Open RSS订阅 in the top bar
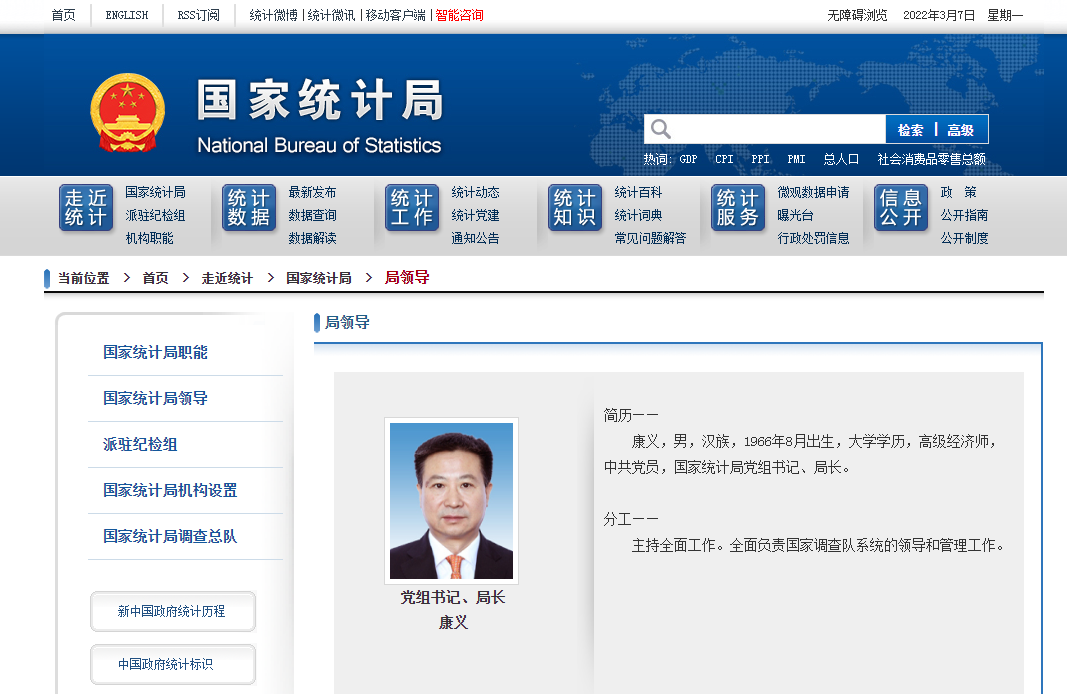This screenshot has width=1067, height=694. [x=198, y=15]
